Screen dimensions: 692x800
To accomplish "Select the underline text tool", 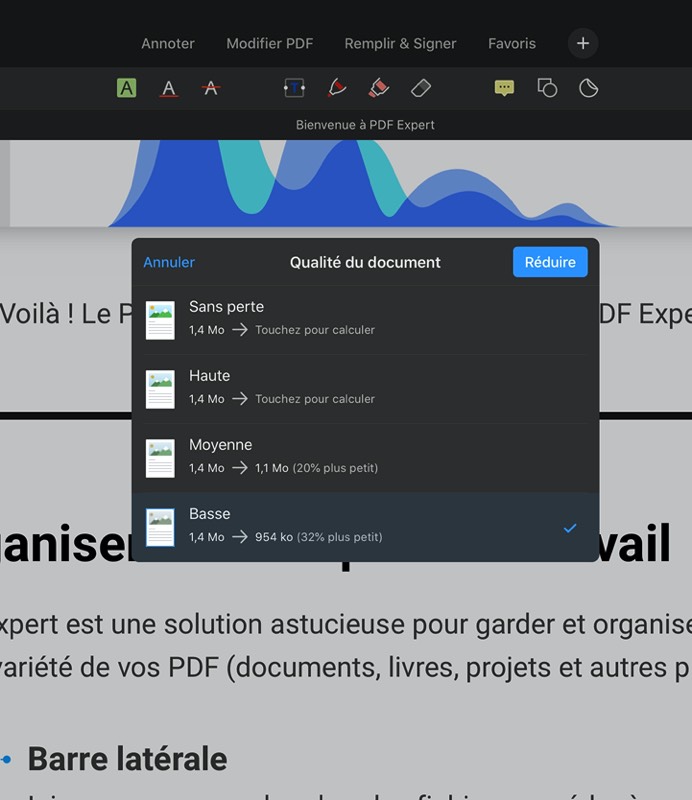I will (168, 88).
